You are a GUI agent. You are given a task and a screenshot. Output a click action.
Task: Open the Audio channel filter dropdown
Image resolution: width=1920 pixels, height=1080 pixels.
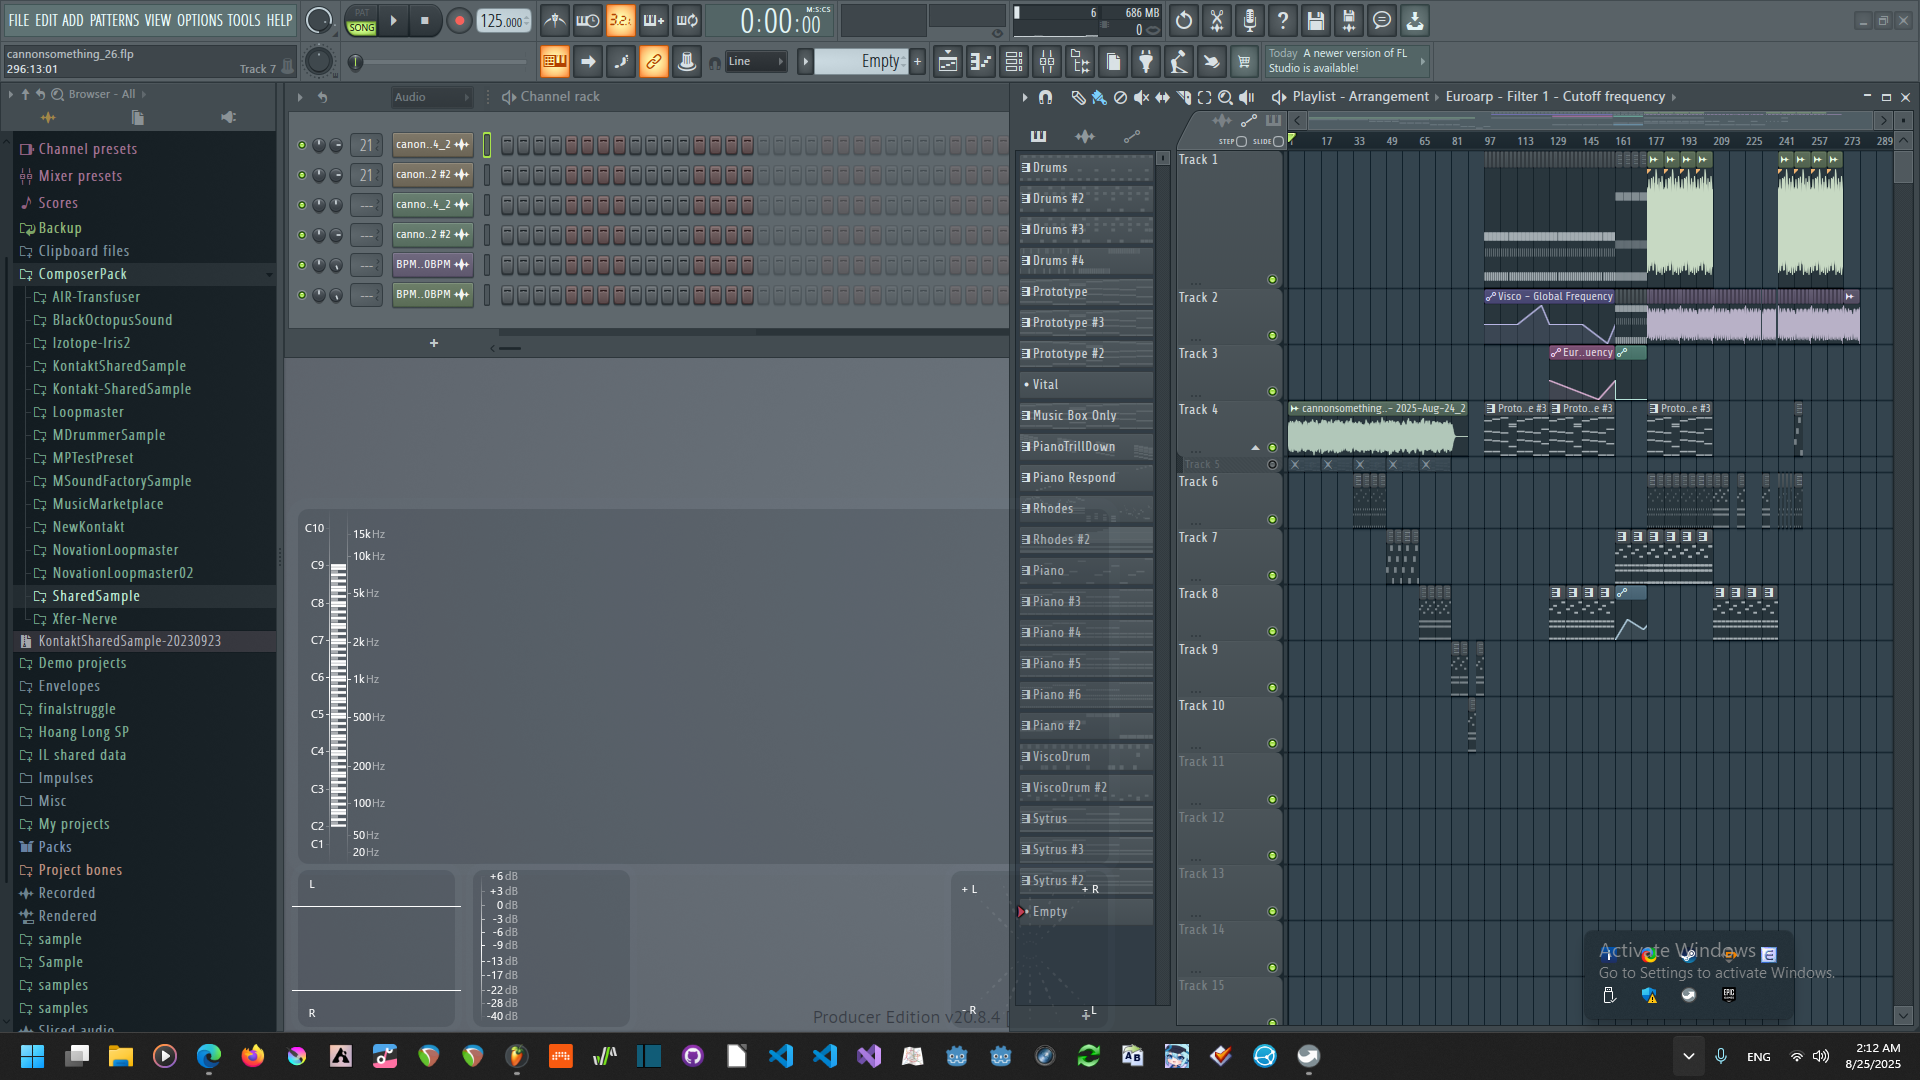pos(431,97)
